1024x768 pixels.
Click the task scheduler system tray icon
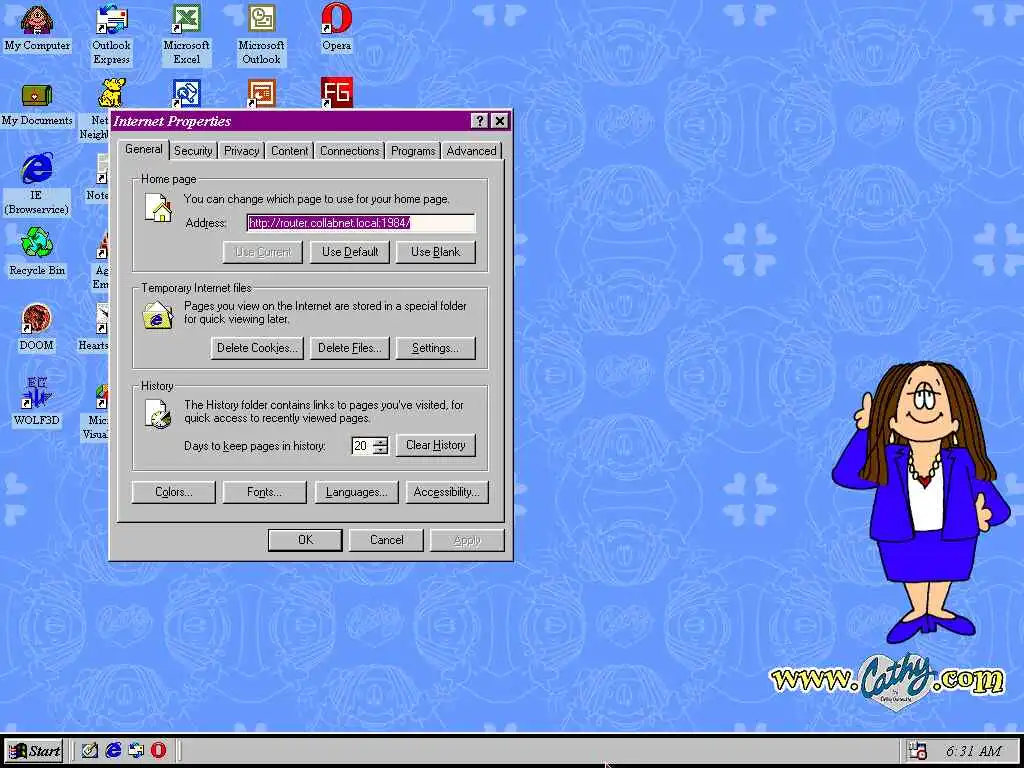click(x=918, y=751)
